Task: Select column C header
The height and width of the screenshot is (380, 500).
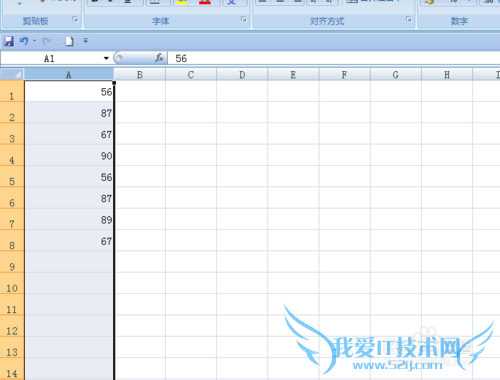Action: pyautogui.click(x=191, y=74)
